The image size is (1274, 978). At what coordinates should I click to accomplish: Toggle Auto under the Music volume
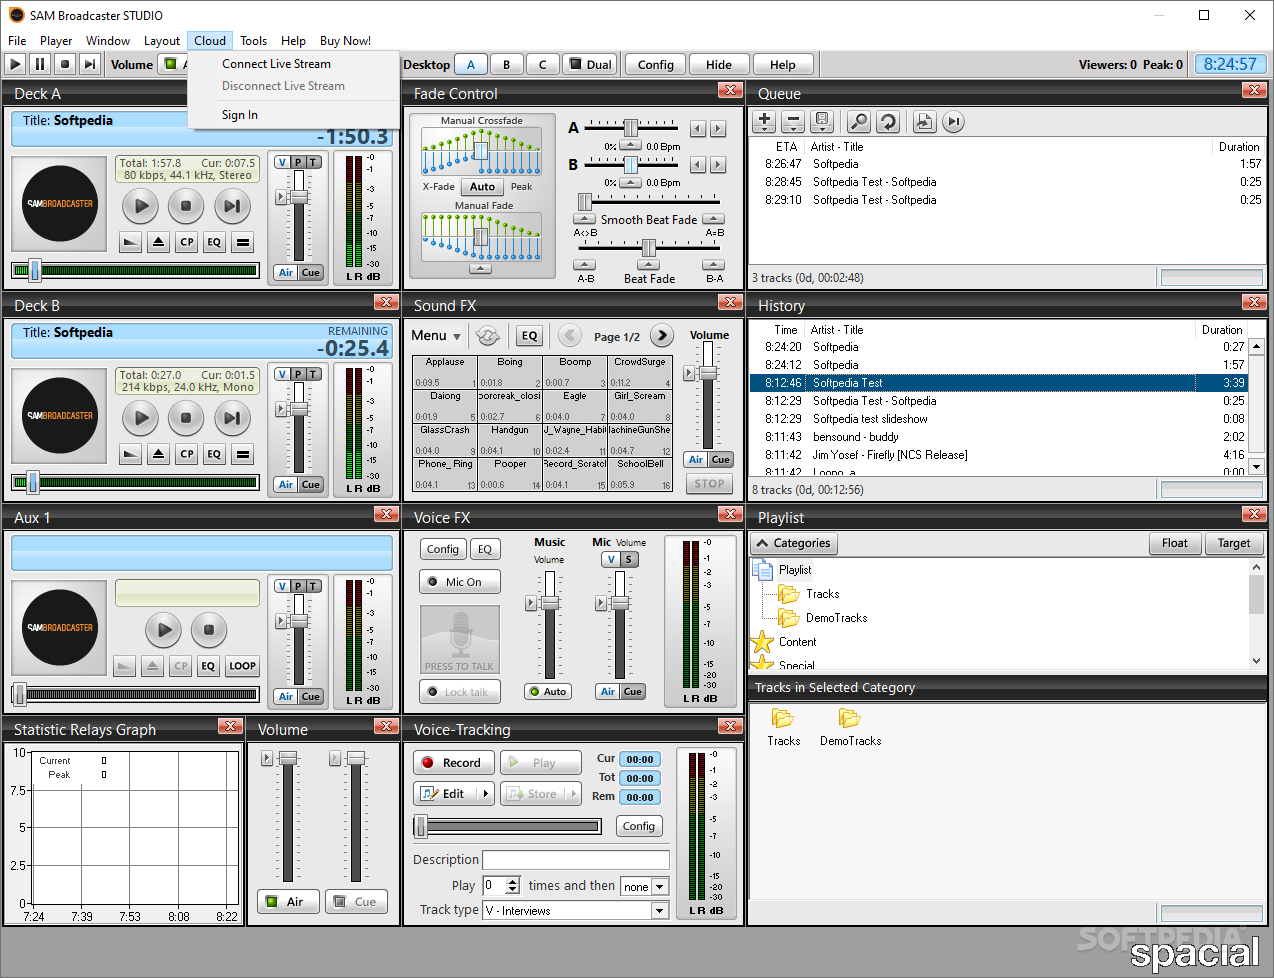tap(548, 692)
